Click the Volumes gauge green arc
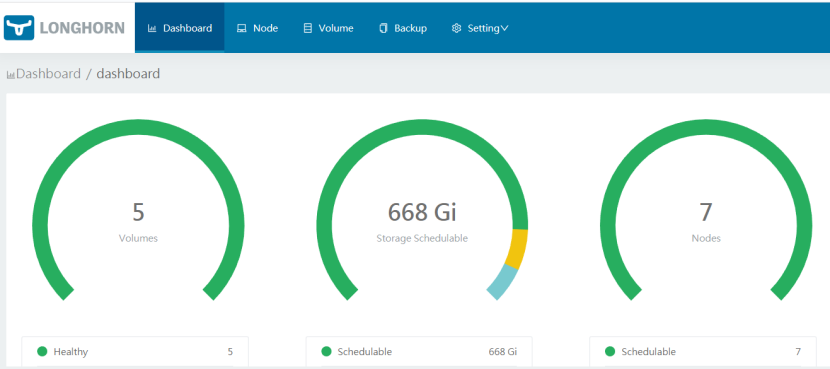The image size is (830, 369). pos(138,128)
